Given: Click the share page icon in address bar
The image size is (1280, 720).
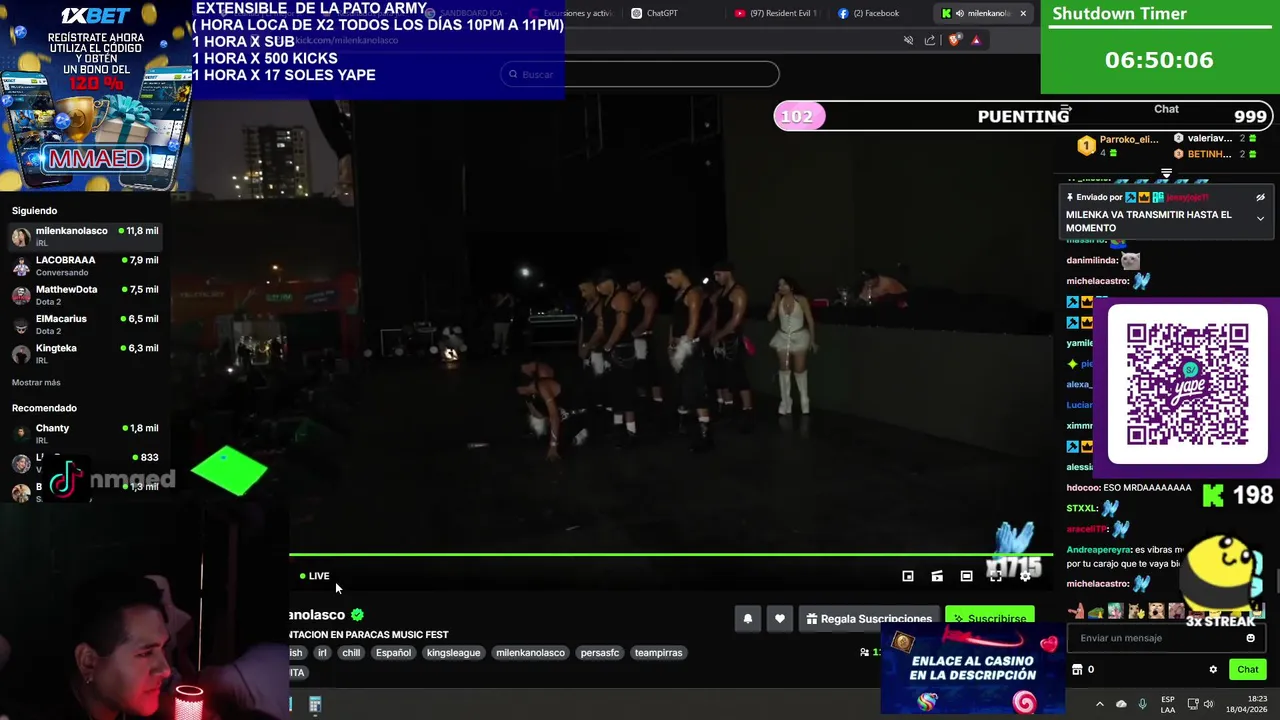Looking at the screenshot, I should 930,40.
